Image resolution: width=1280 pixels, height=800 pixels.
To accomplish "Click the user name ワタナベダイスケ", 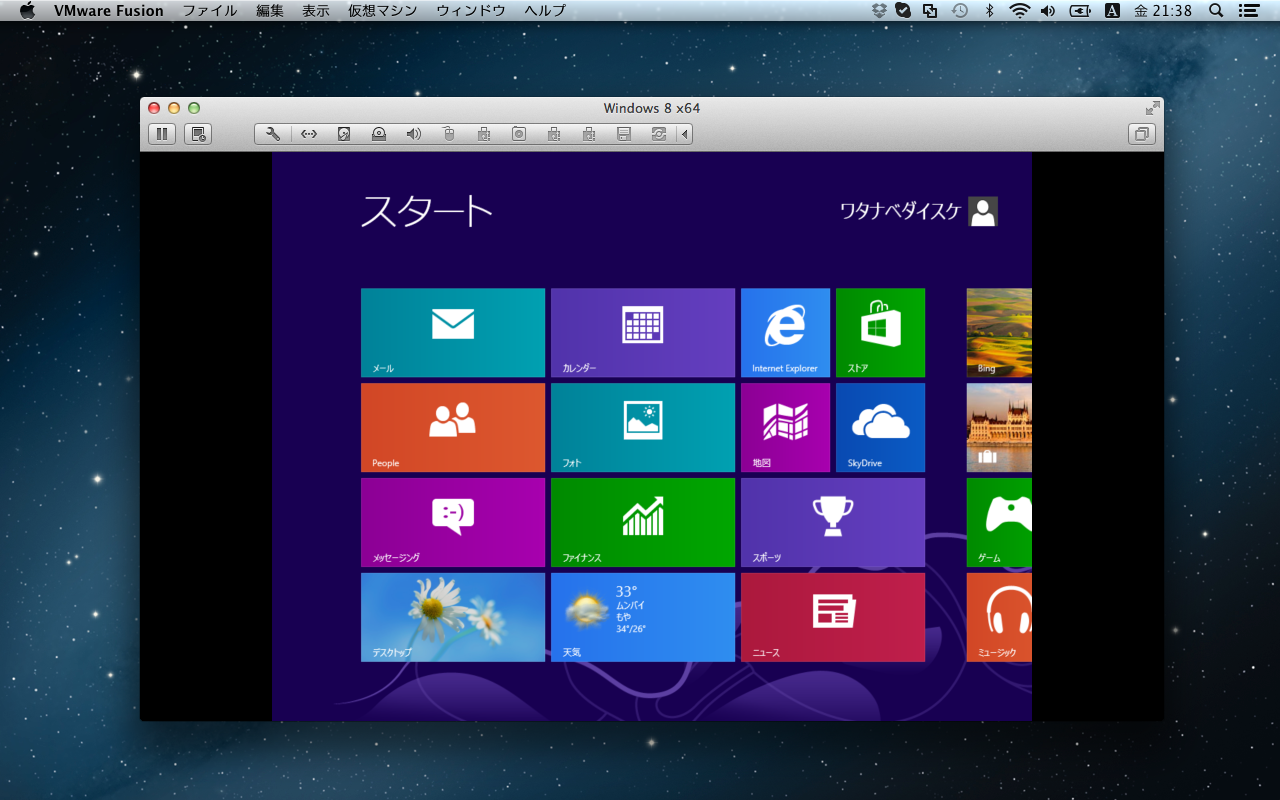I will pyautogui.click(x=900, y=211).
